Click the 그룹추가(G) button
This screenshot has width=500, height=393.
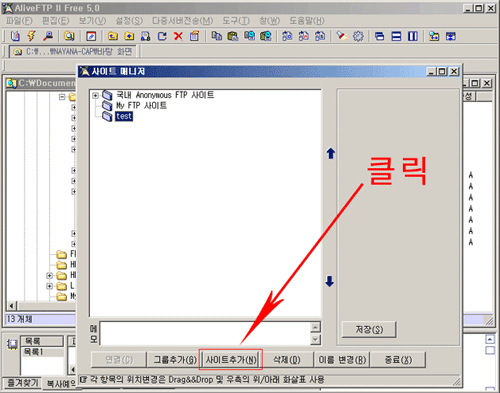coord(175,360)
